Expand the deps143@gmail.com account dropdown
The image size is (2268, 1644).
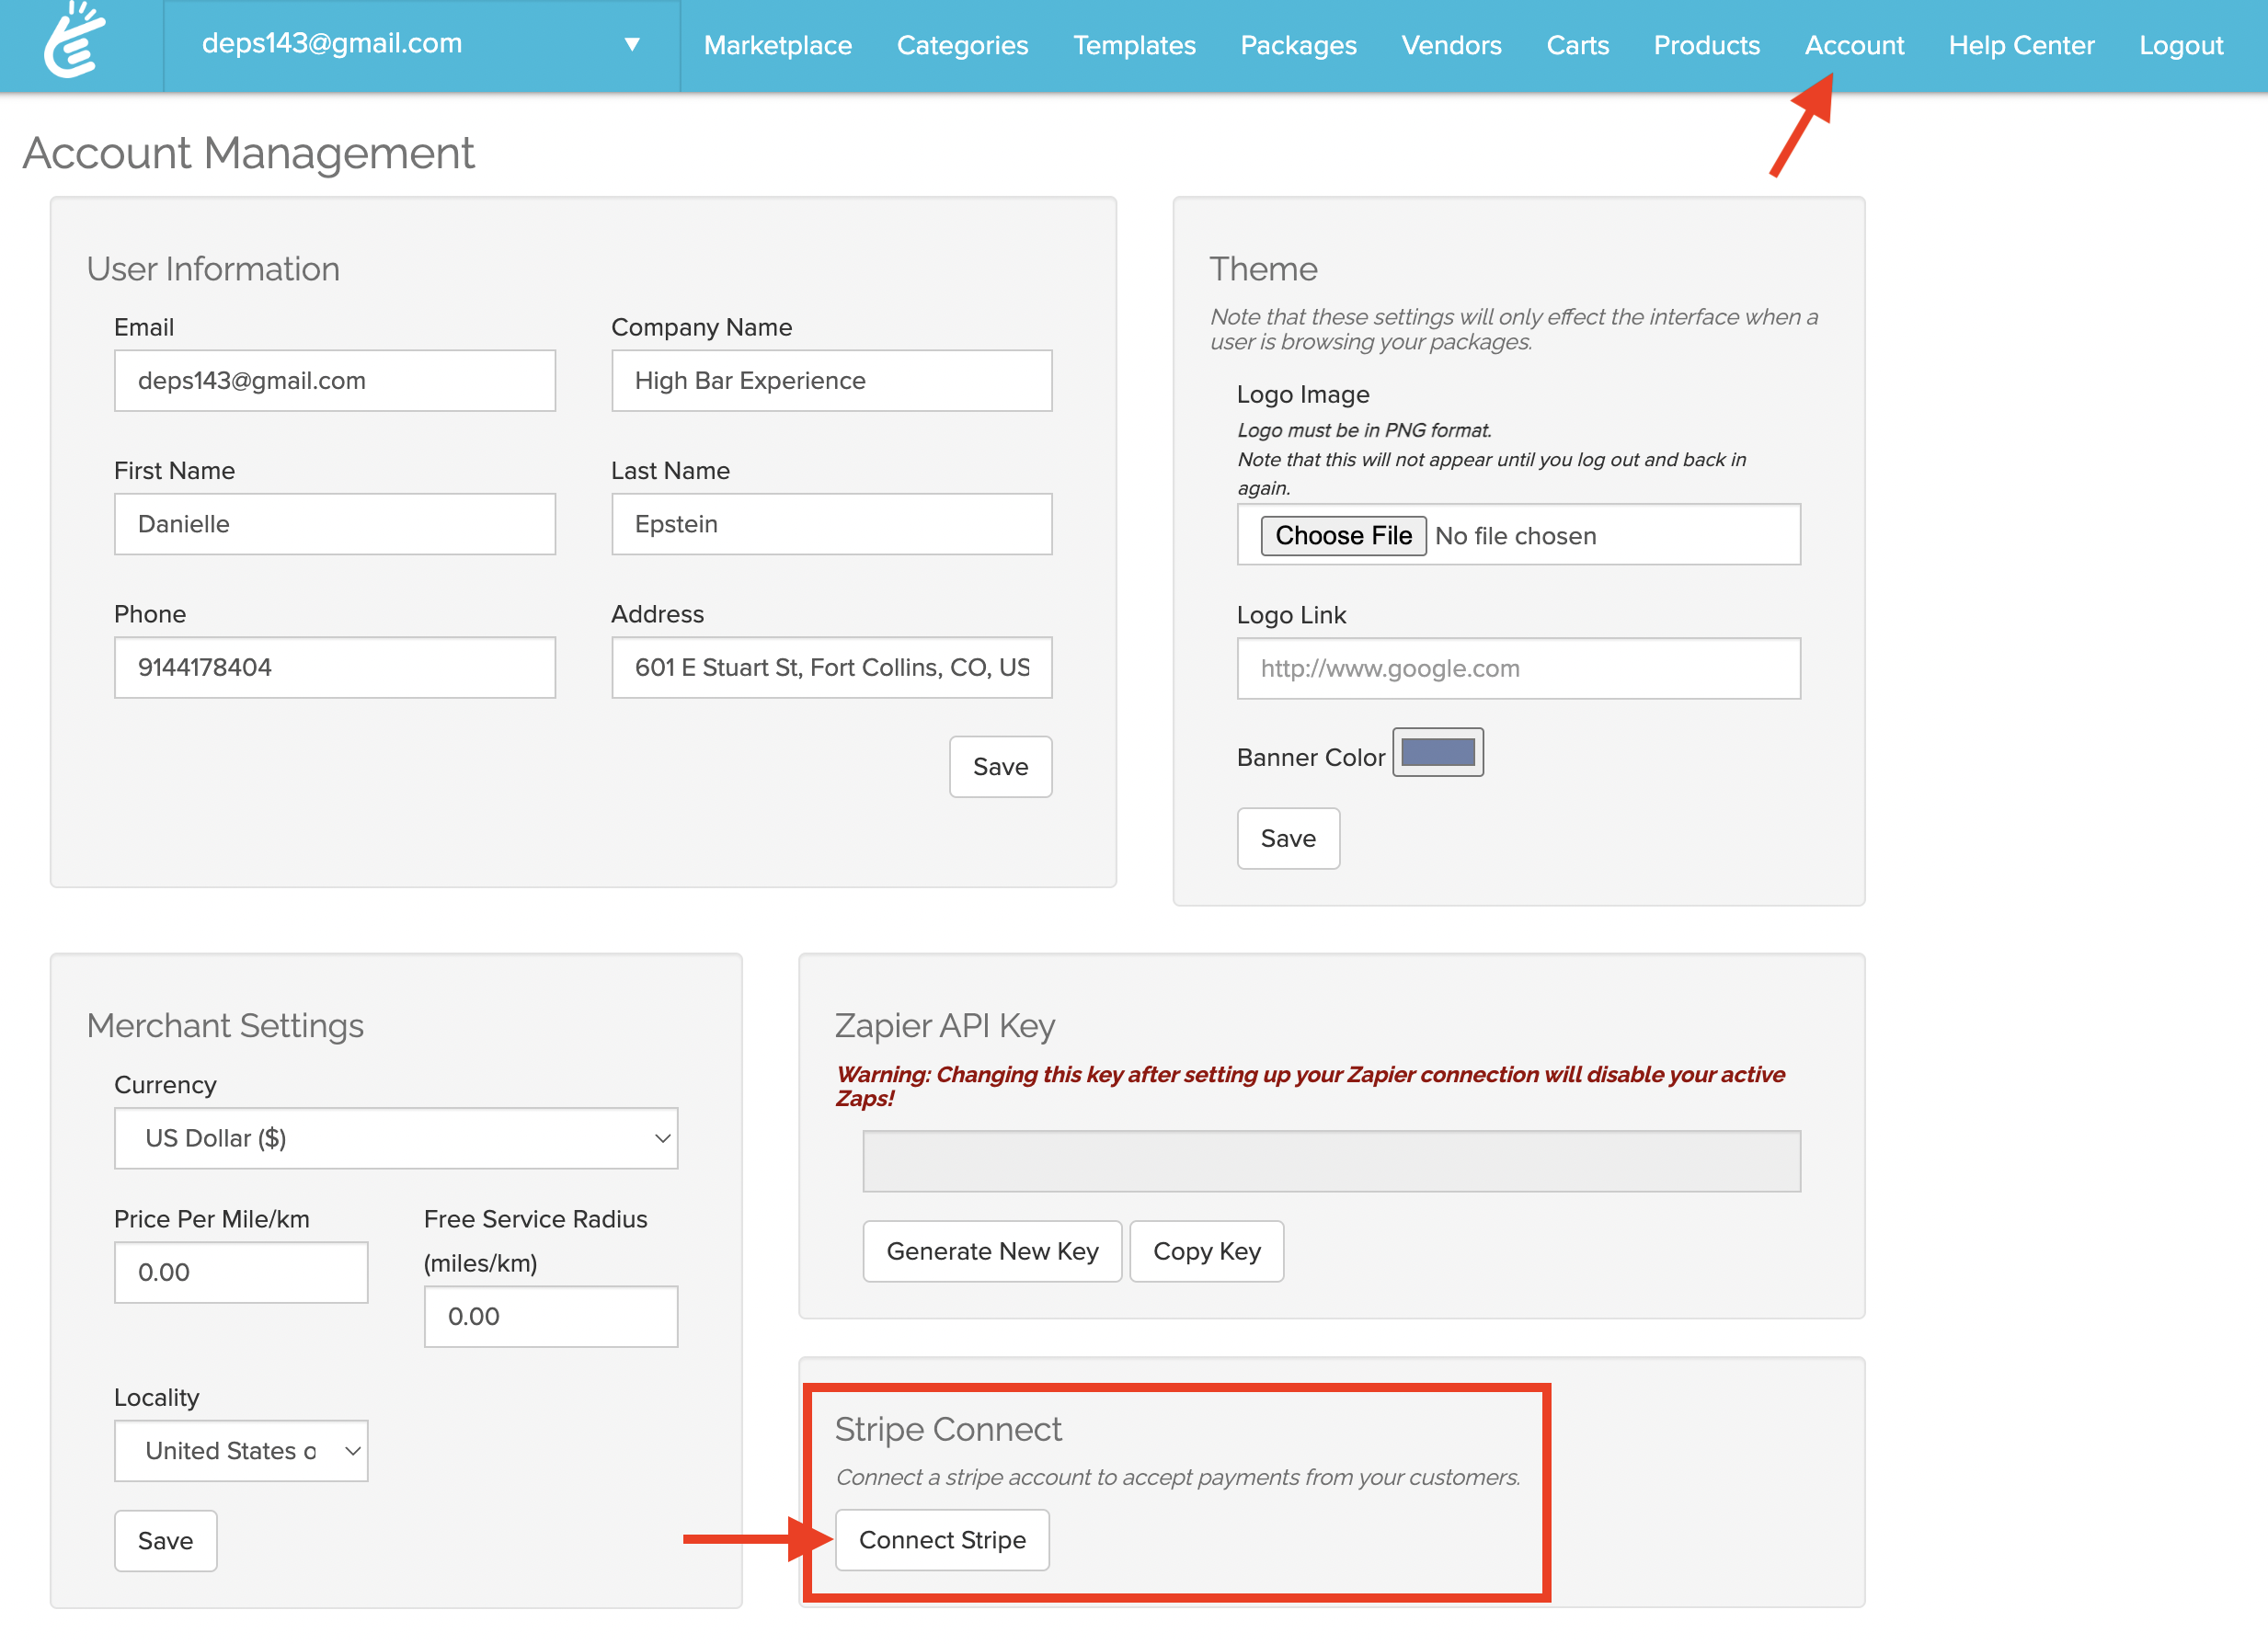click(631, 44)
